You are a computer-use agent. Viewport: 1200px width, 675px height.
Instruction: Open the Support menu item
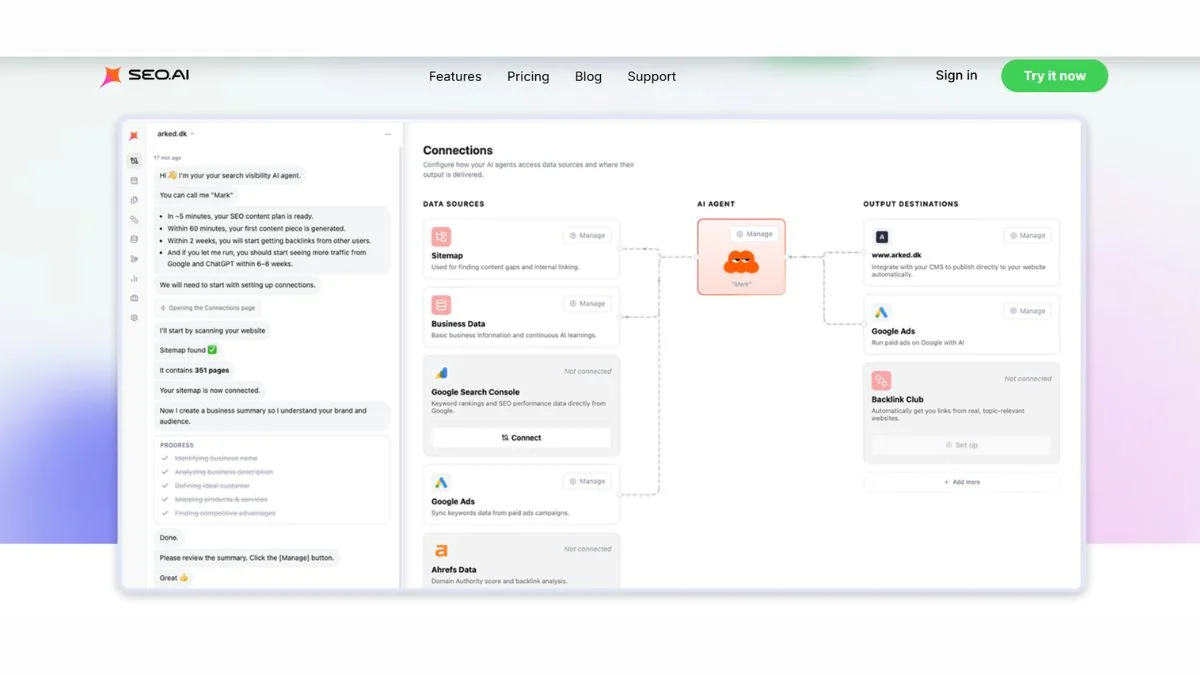coord(652,76)
